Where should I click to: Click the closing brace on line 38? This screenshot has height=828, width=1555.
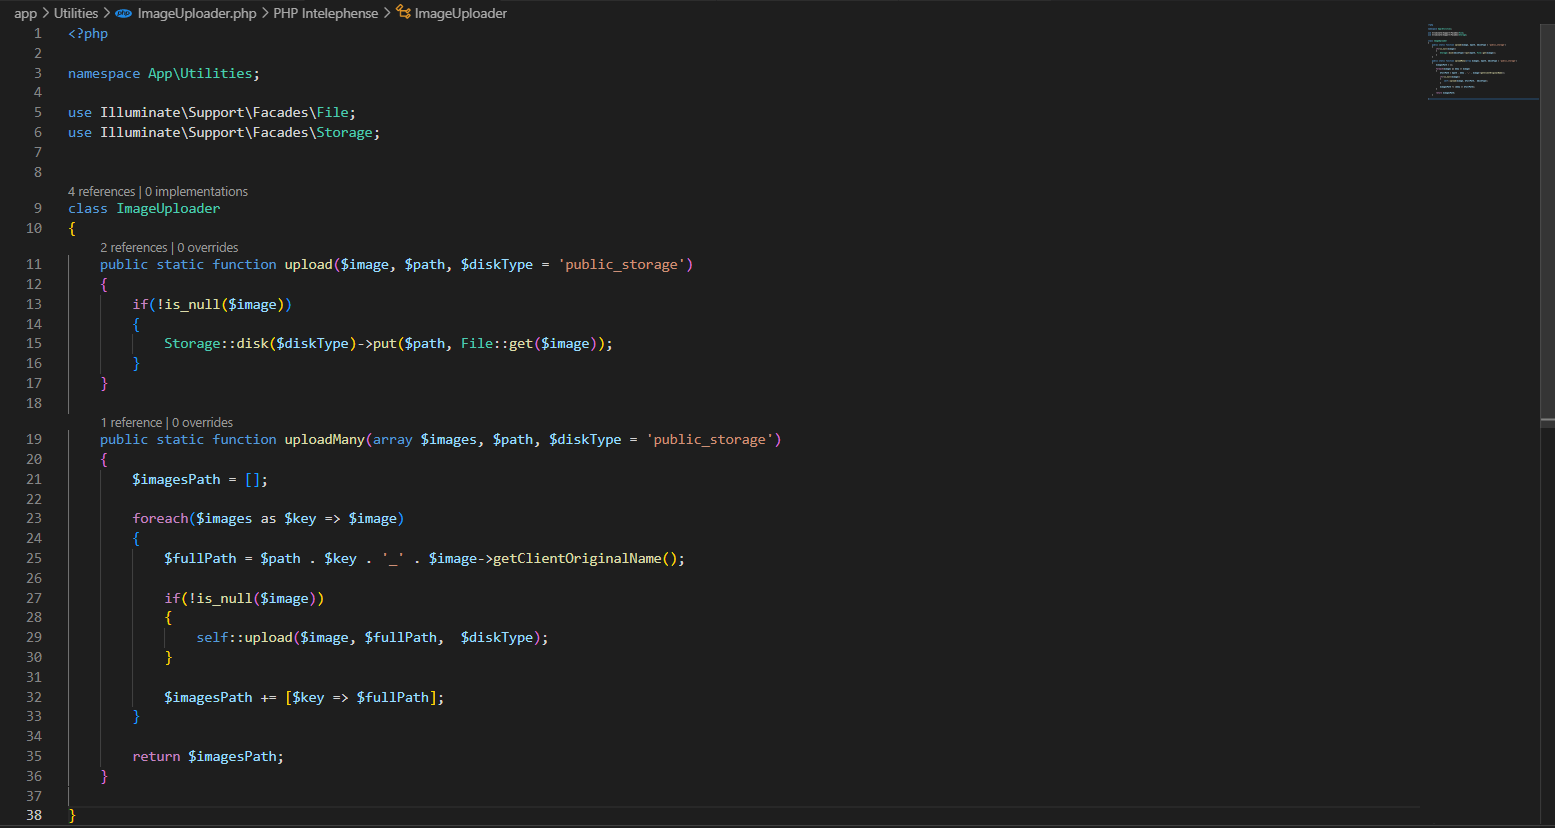(72, 815)
